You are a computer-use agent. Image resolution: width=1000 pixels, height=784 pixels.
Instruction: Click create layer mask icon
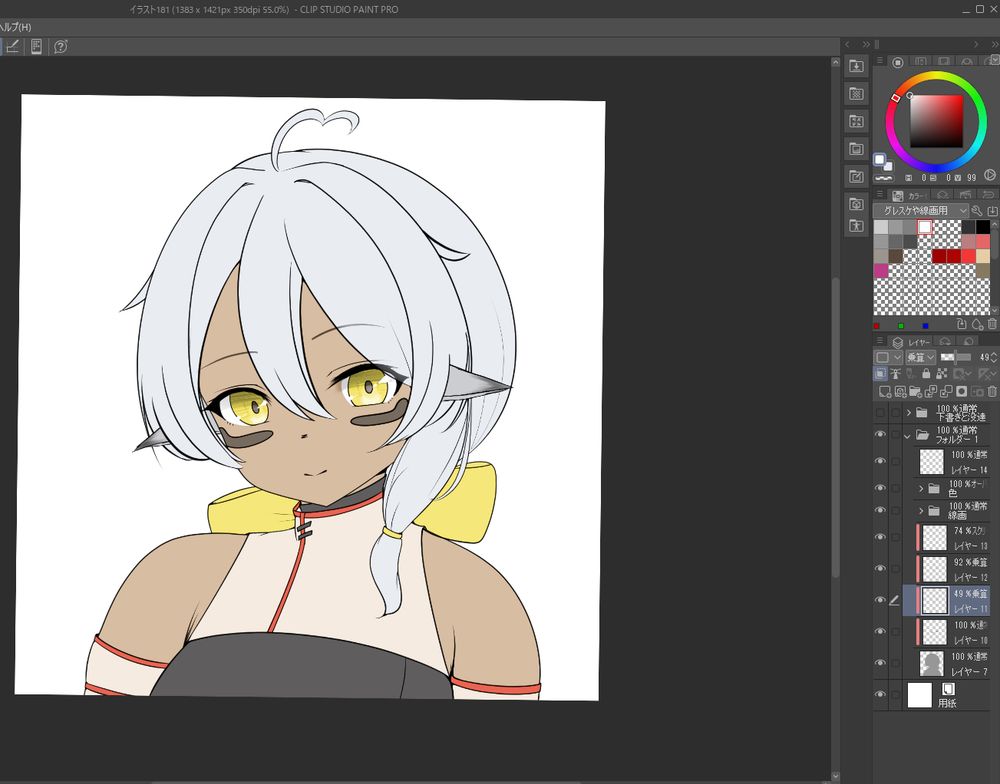click(x=962, y=391)
